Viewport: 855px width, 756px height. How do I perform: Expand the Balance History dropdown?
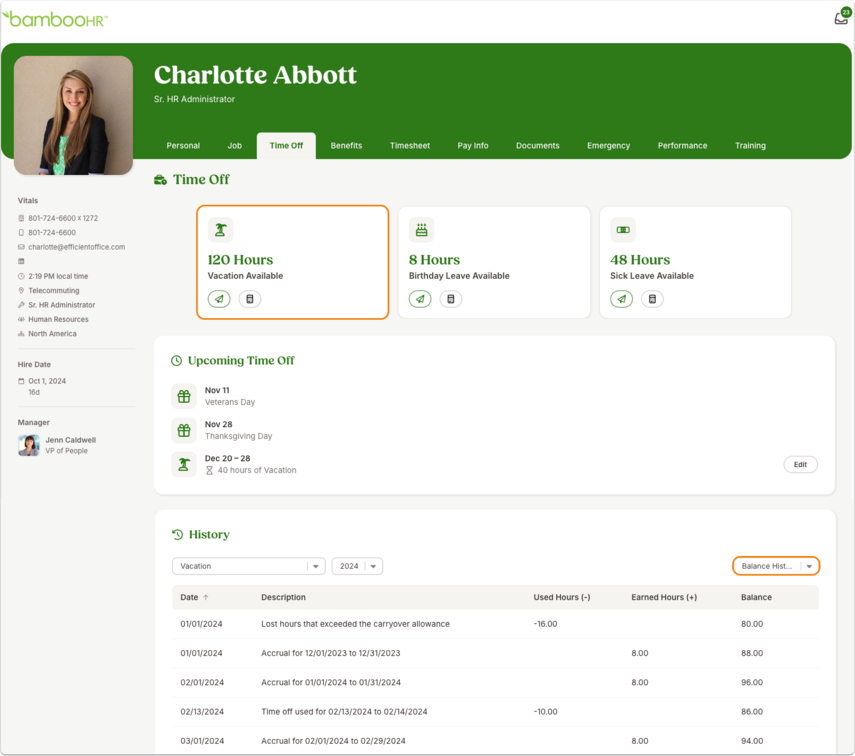776,566
